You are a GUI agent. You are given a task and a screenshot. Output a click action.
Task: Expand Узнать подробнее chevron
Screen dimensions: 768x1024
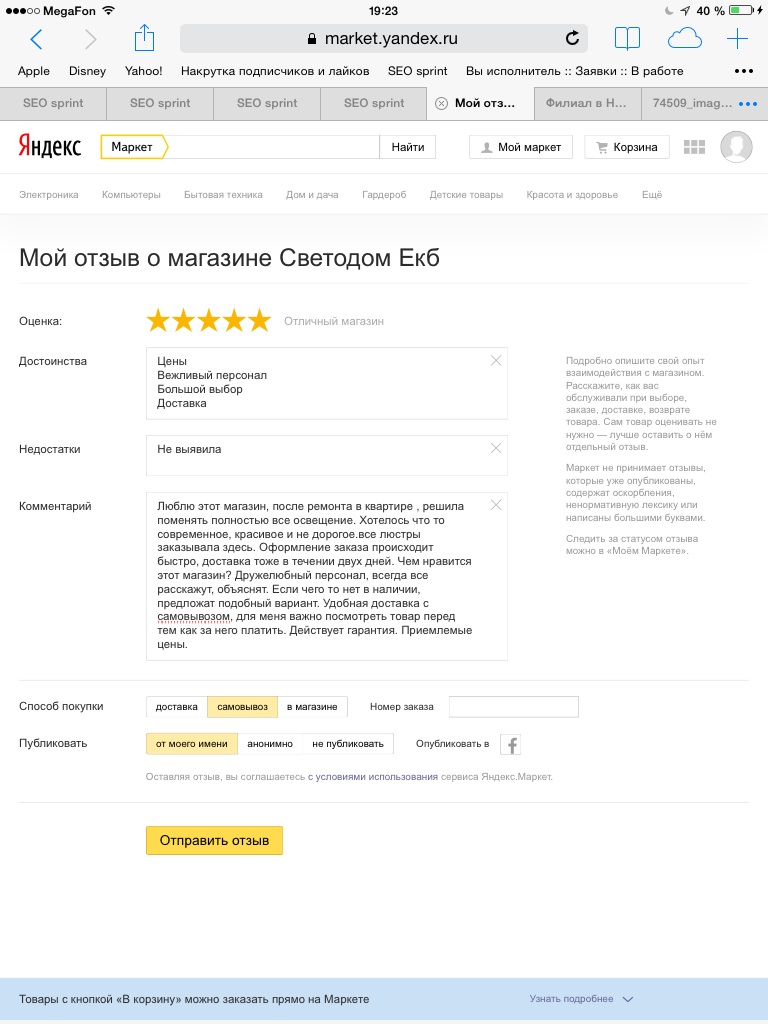(628, 999)
